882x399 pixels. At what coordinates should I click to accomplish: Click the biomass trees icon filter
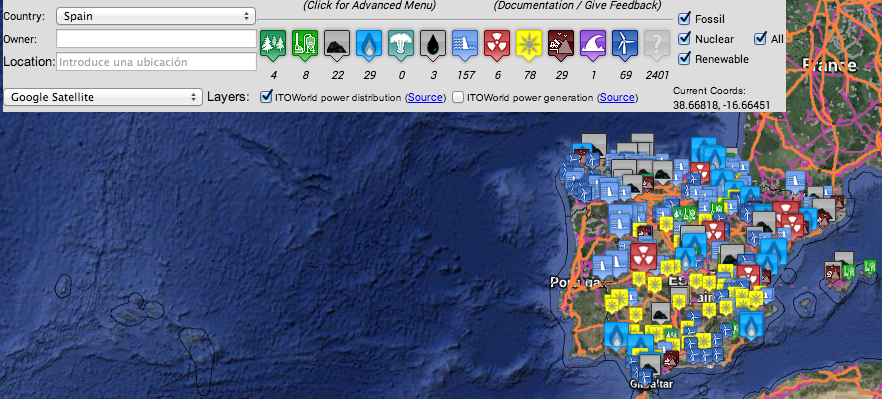pyautogui.click(x=273, y=44)
